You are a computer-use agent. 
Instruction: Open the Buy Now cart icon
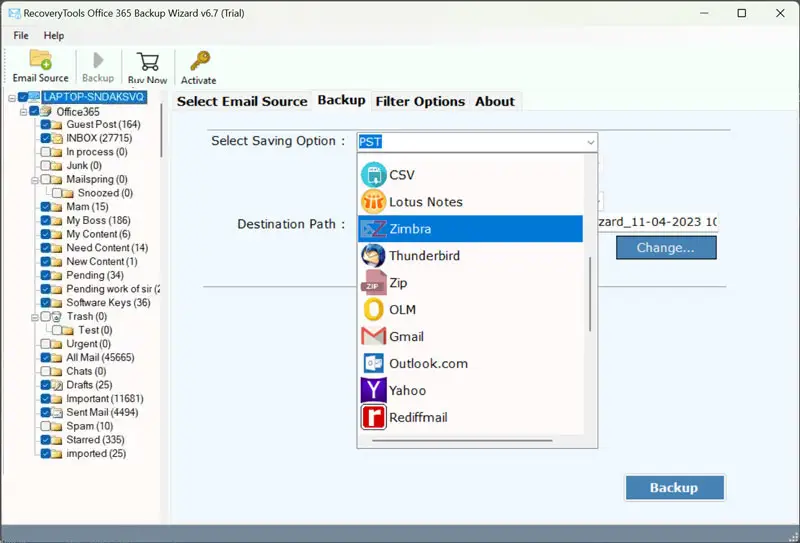(x=147, y=62)
